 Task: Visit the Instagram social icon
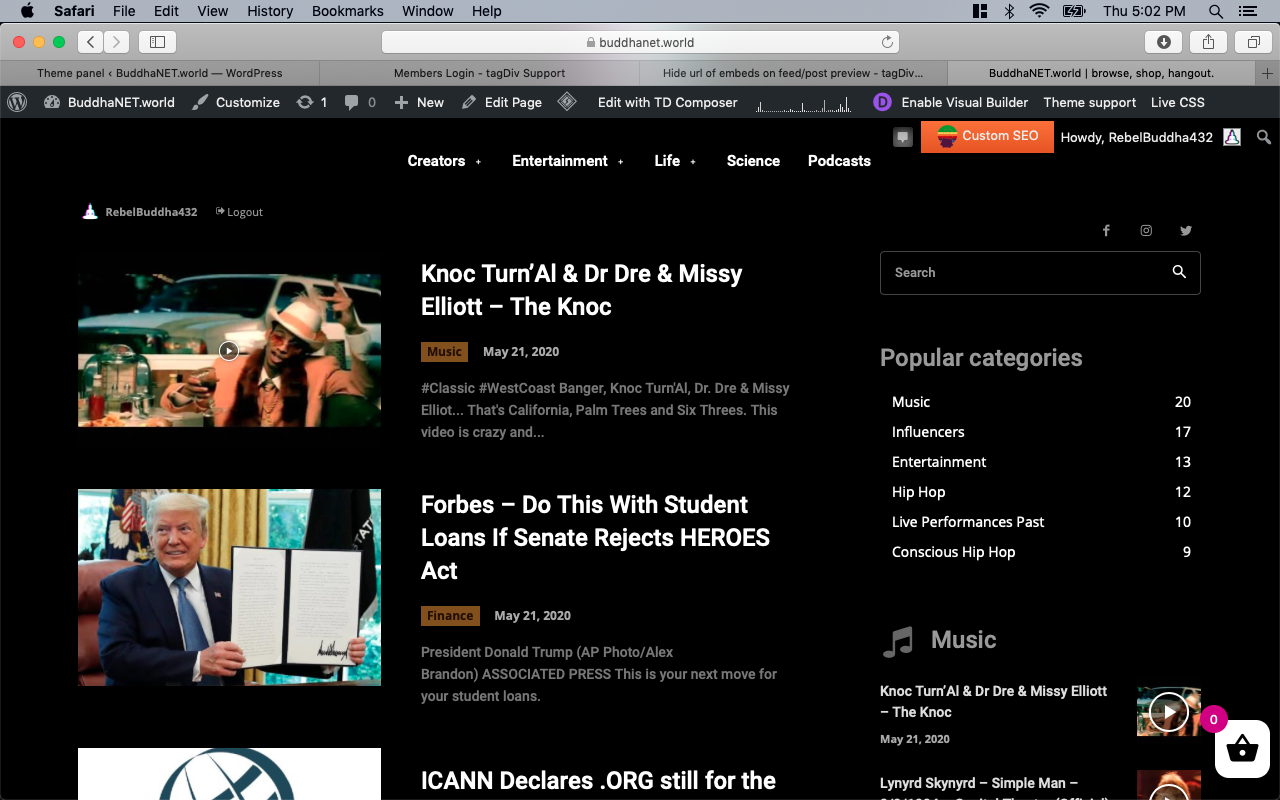1146,230
